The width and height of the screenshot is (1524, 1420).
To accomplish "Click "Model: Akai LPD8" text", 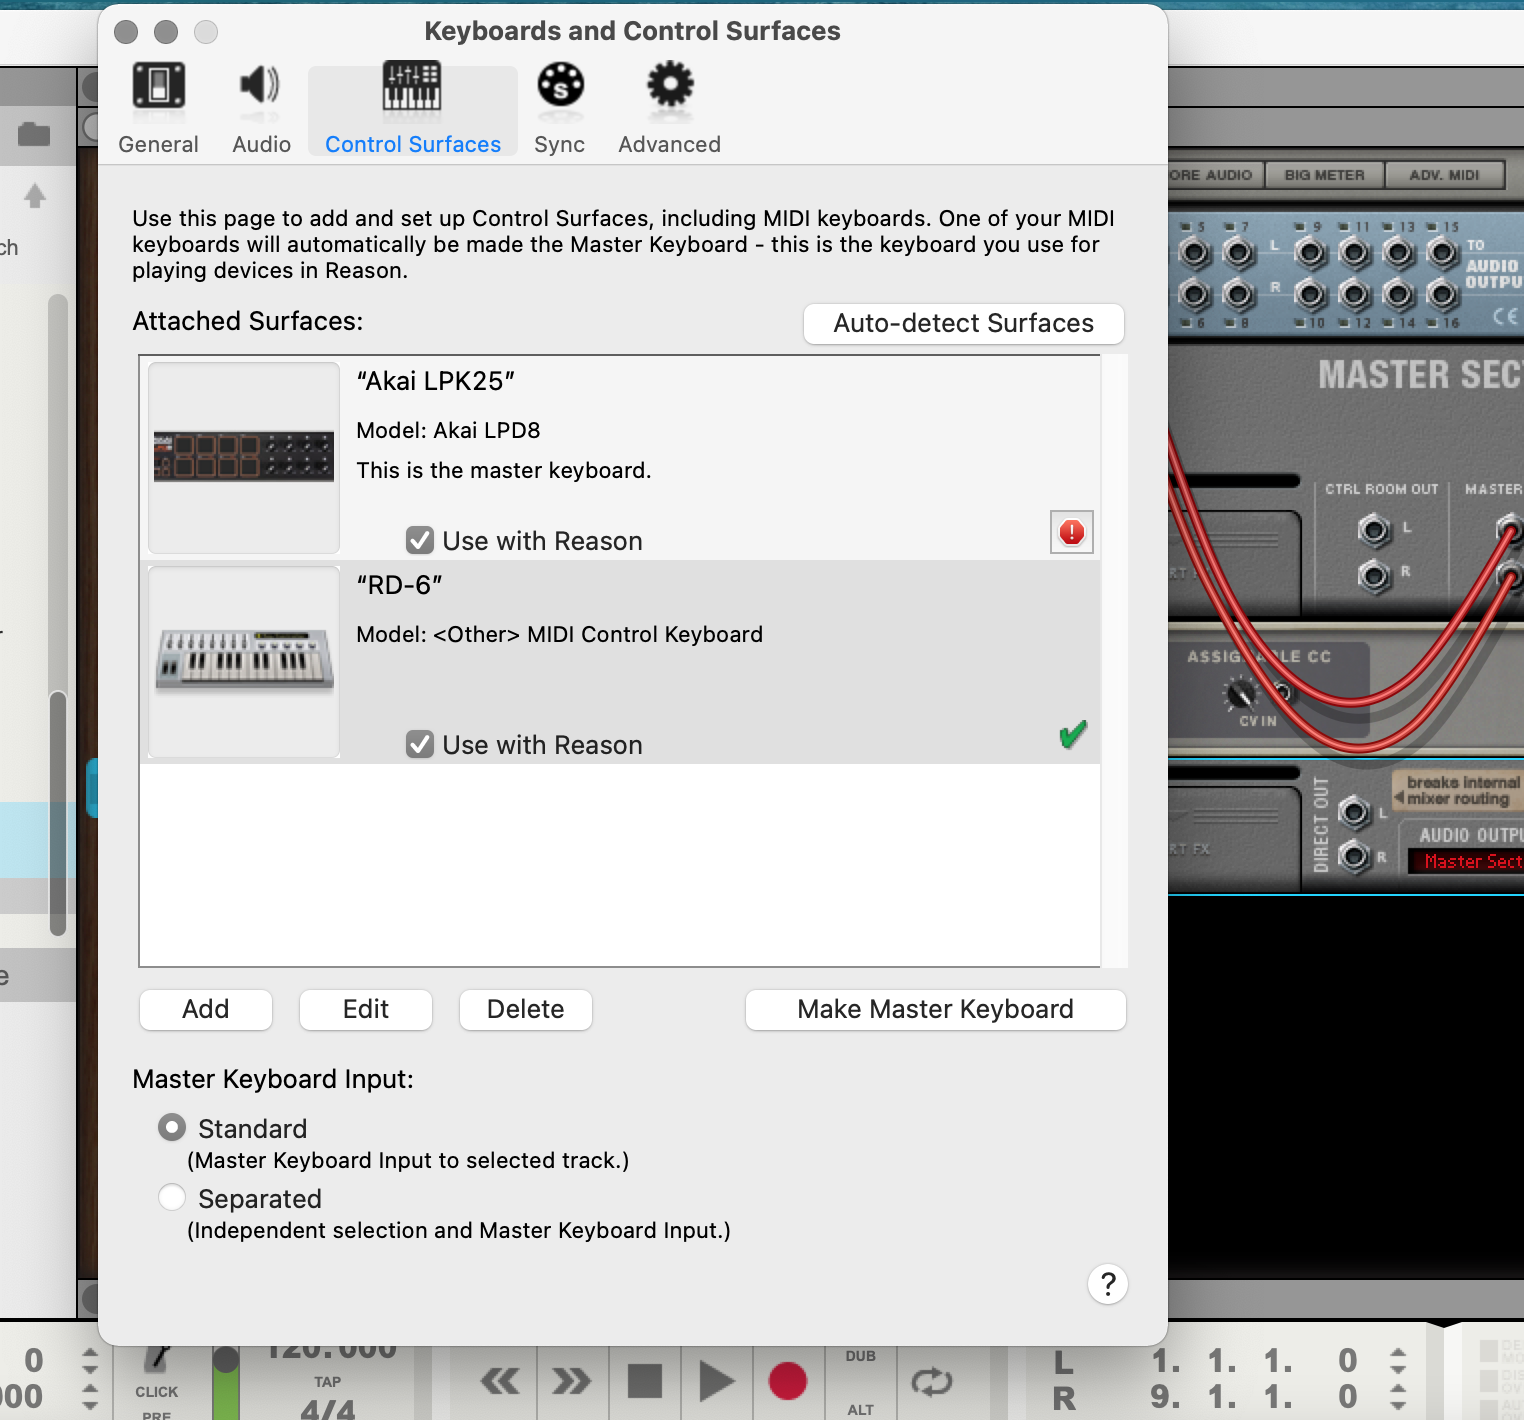I will [x=448, y=430].
